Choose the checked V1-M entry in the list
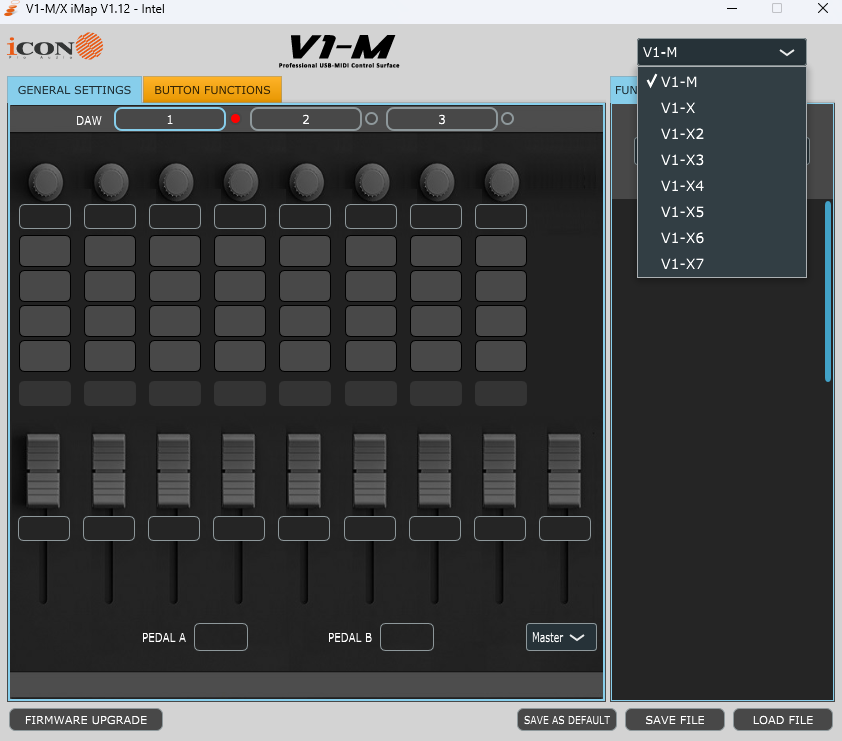Screen dimensions: 842x741 tap(722, 82)
